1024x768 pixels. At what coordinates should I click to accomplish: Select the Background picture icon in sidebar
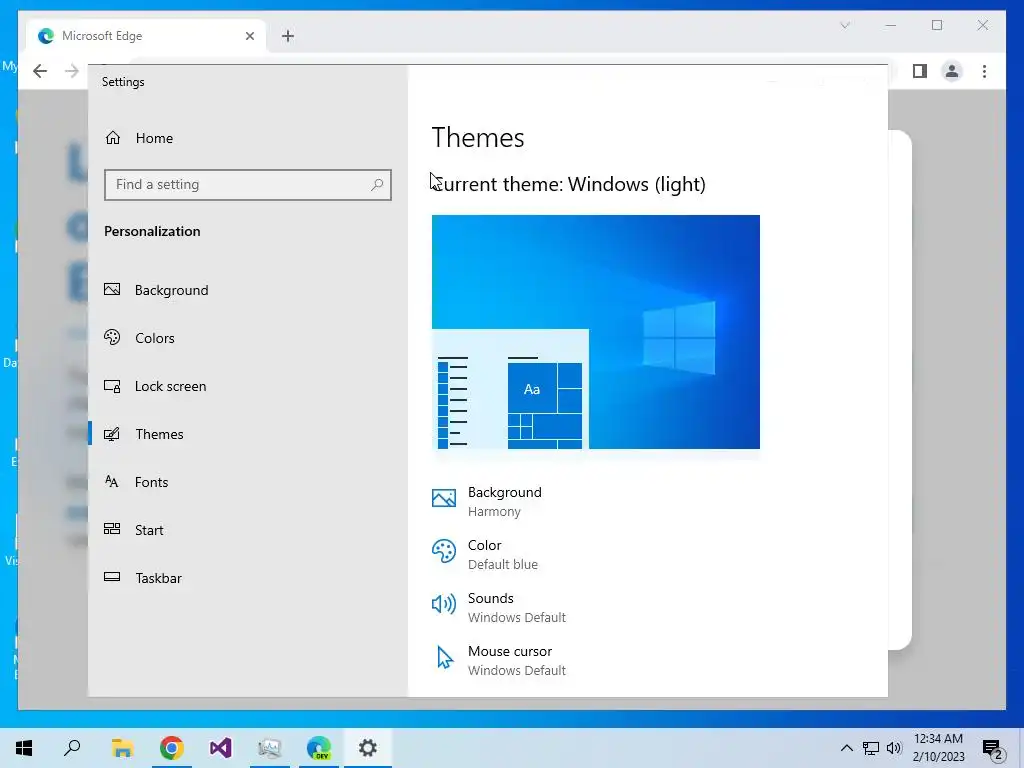(112, 289)
